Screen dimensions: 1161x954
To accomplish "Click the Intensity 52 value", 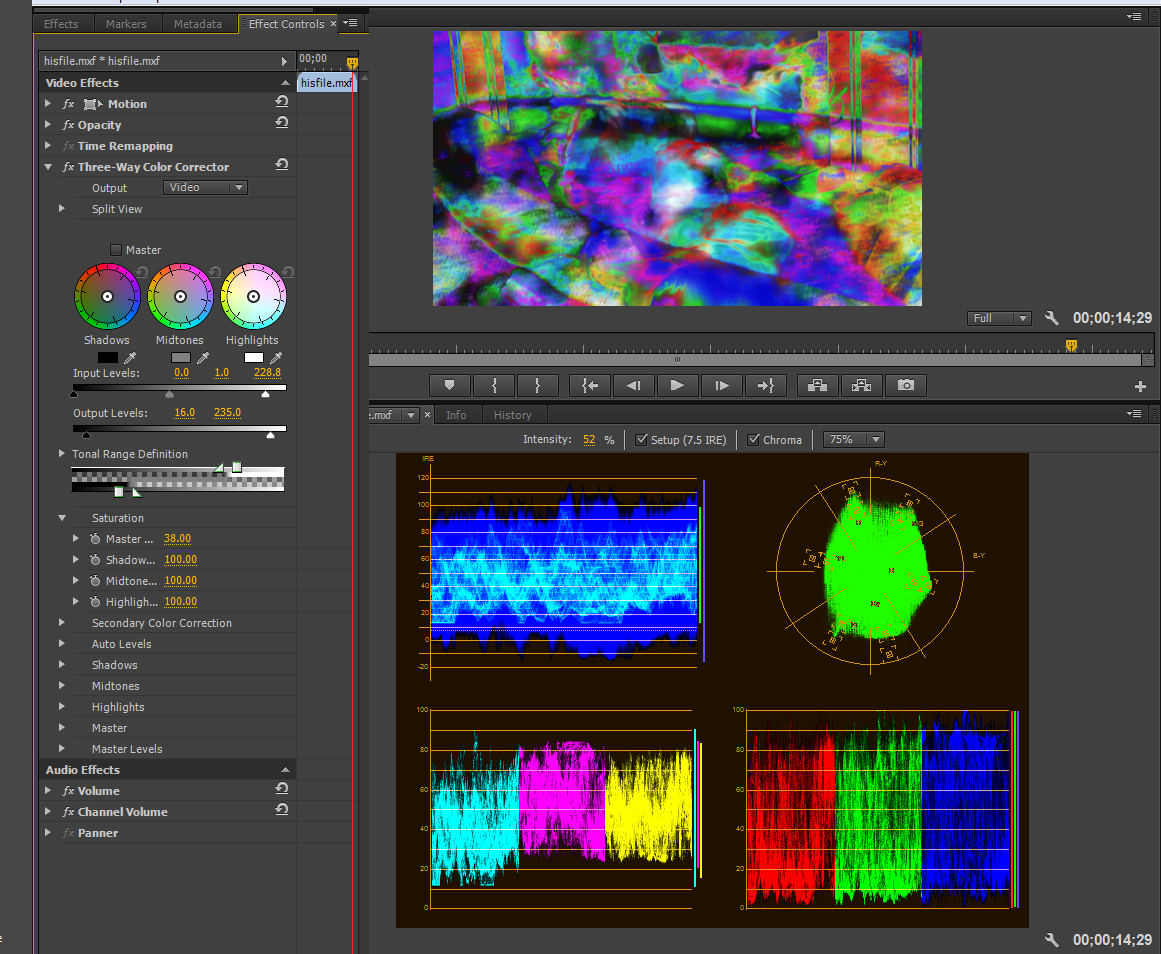I will click(589, 440).
